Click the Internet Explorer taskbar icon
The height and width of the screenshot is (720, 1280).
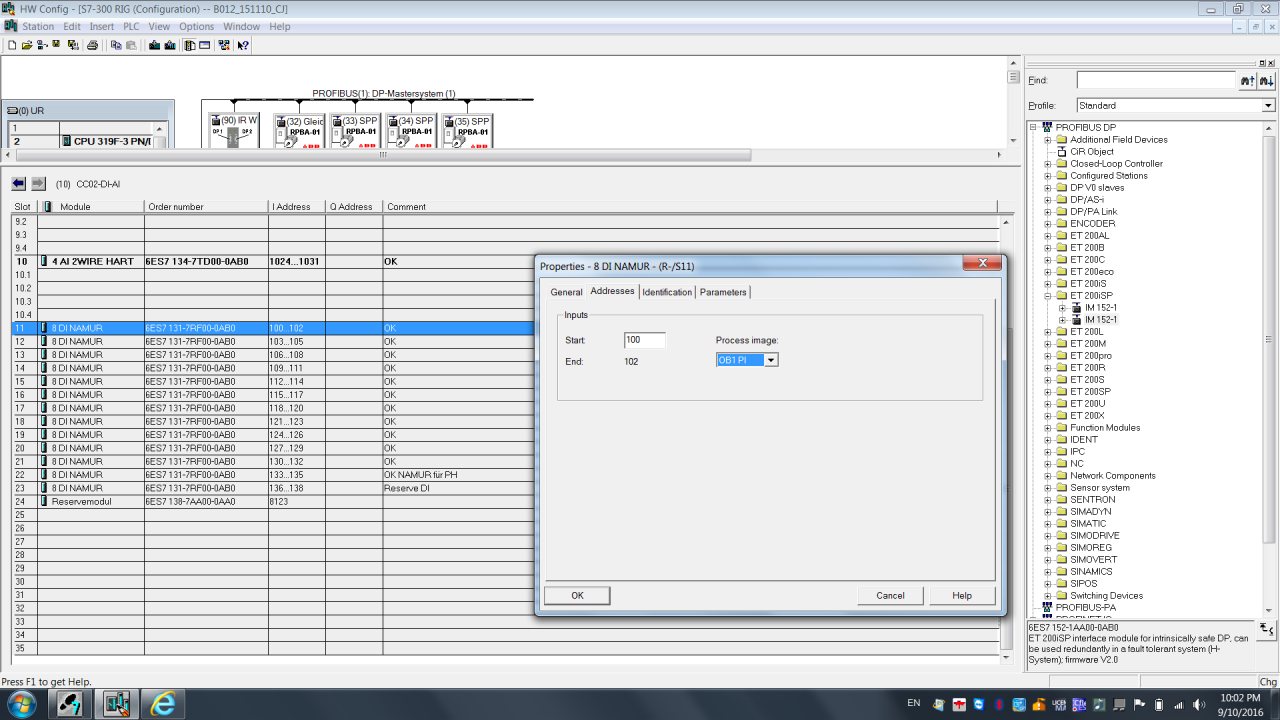click(163, 704)
